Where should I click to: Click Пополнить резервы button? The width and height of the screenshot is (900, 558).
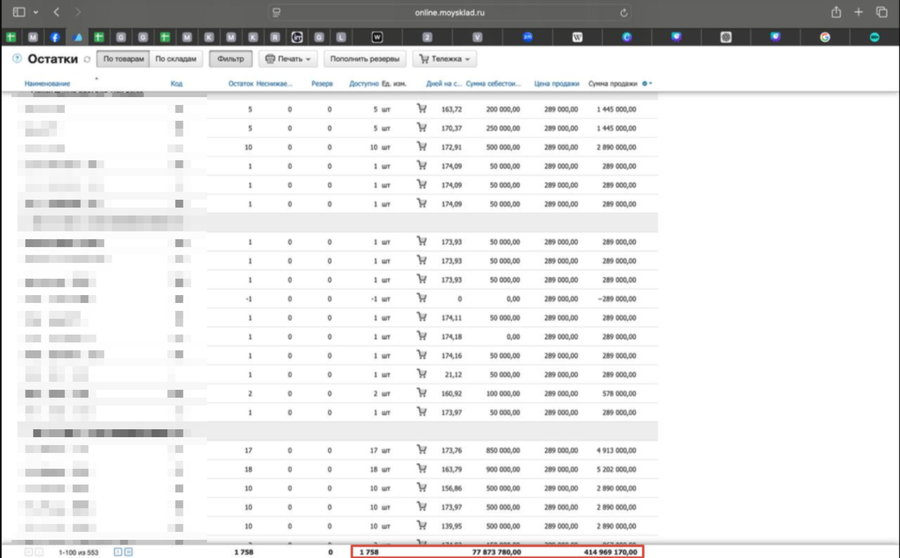click(365, 59)
